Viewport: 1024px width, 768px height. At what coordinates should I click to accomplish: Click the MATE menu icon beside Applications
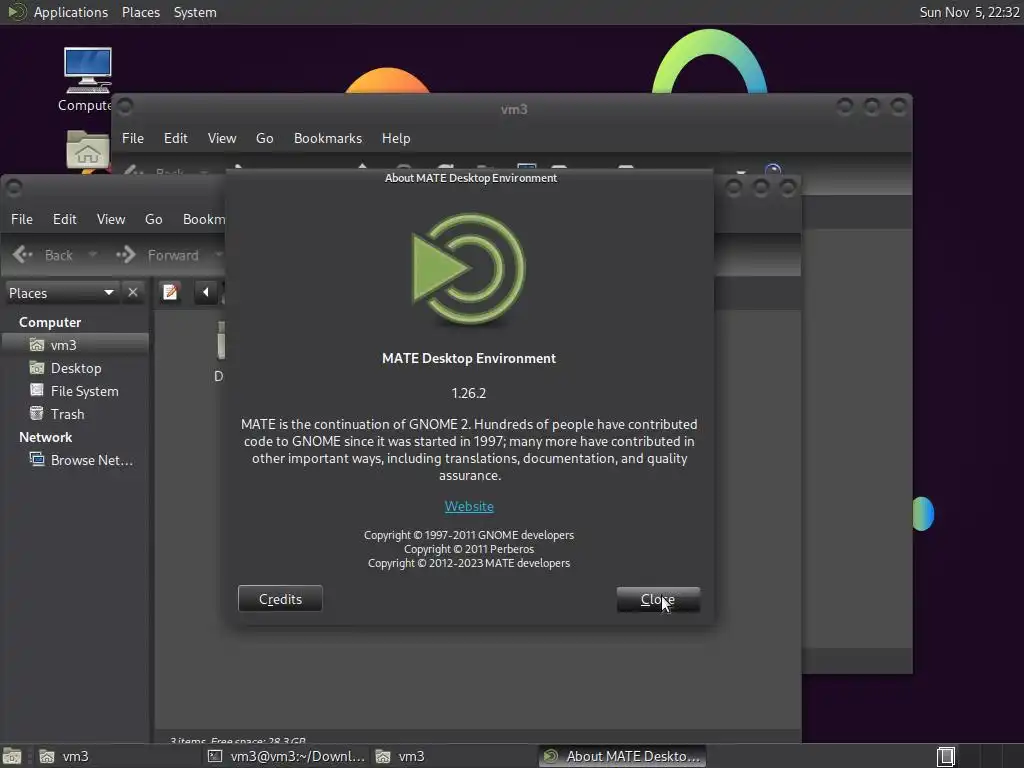[16, 12]
